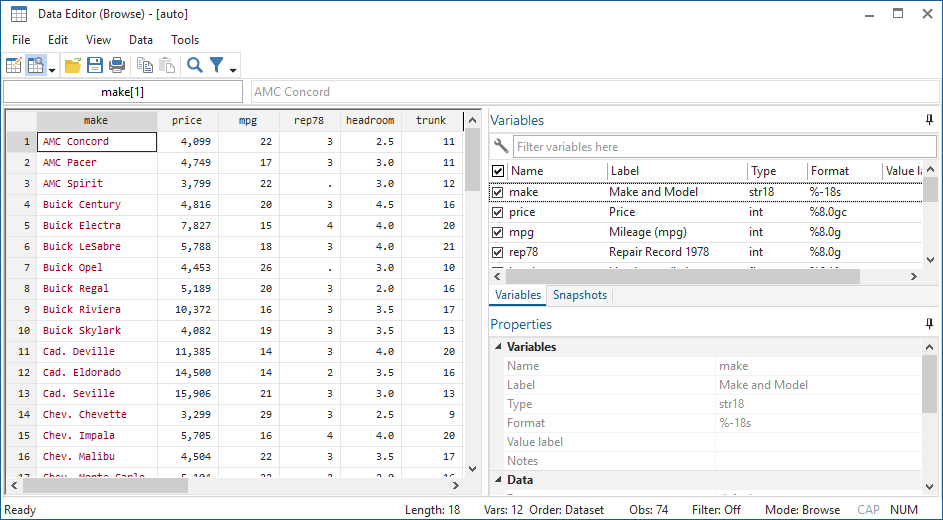Image resolution: width=943 pixels, height=520 pixels.
Task: Click the Filter observations funnel icon
Action: click(x=217, y=65)
